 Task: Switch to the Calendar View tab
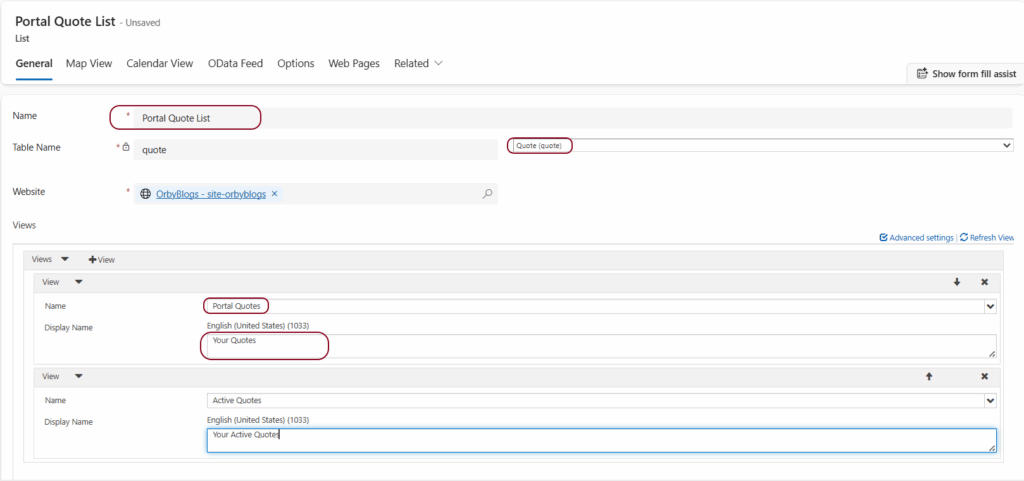(x=160, y=63)
